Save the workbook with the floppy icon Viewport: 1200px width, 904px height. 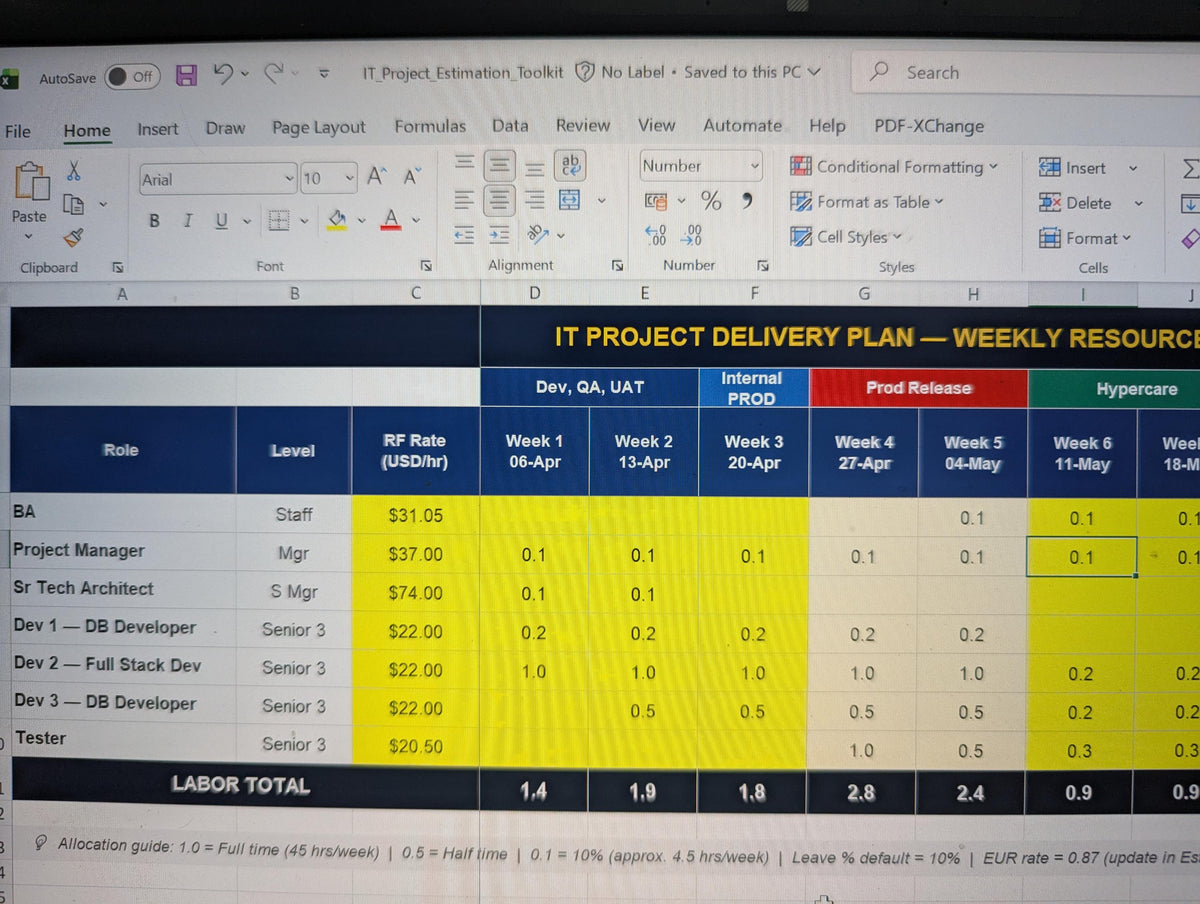(x=186, y=75)
